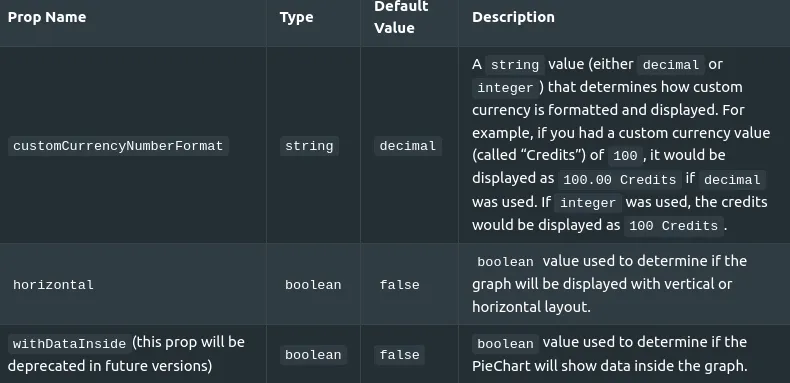
Task: Click the inline '100' code value
Action: coord(626,156)
